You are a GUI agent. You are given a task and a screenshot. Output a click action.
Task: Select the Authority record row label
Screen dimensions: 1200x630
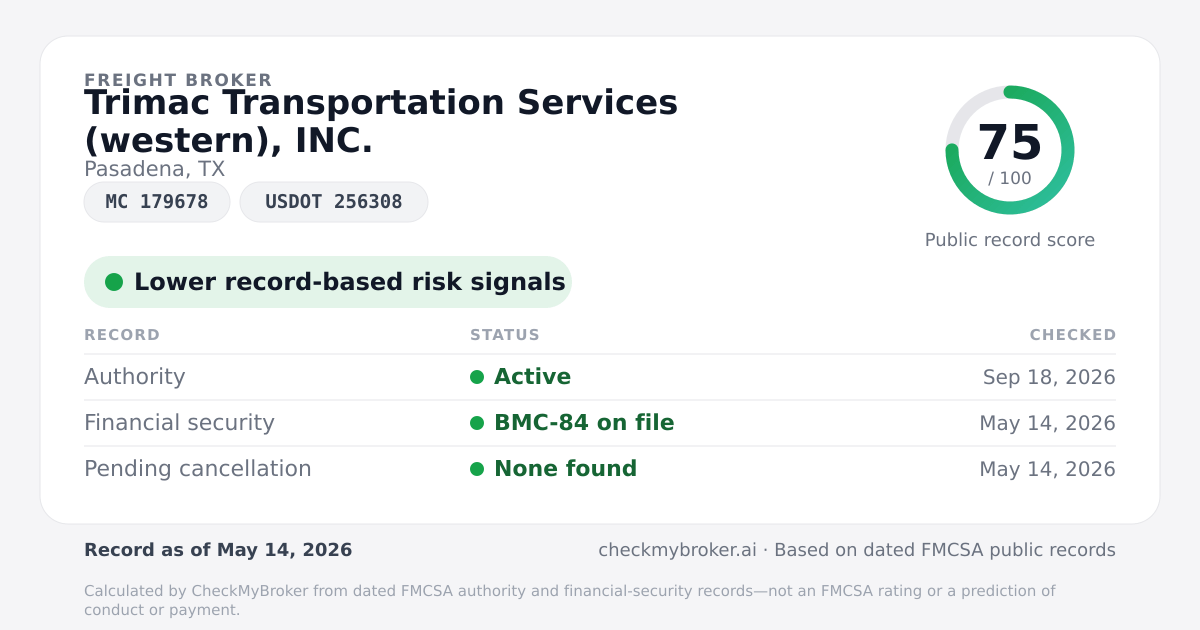coord(135,377)
